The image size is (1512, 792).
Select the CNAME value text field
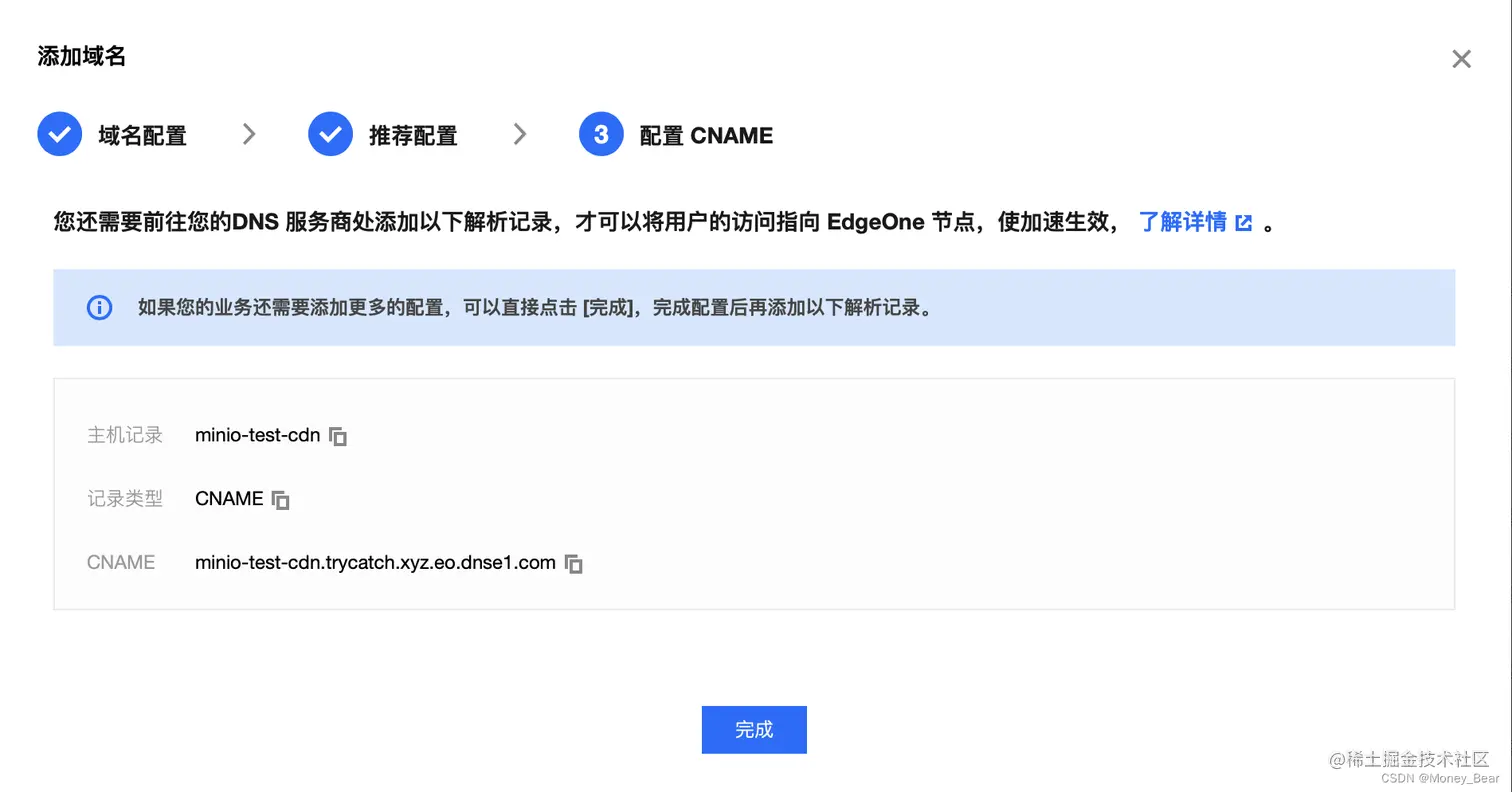[375, 563]
